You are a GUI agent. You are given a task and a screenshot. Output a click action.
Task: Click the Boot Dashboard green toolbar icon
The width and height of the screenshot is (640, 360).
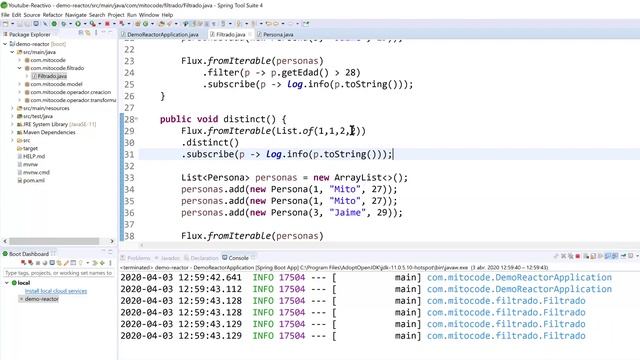(x=54, y=24)
